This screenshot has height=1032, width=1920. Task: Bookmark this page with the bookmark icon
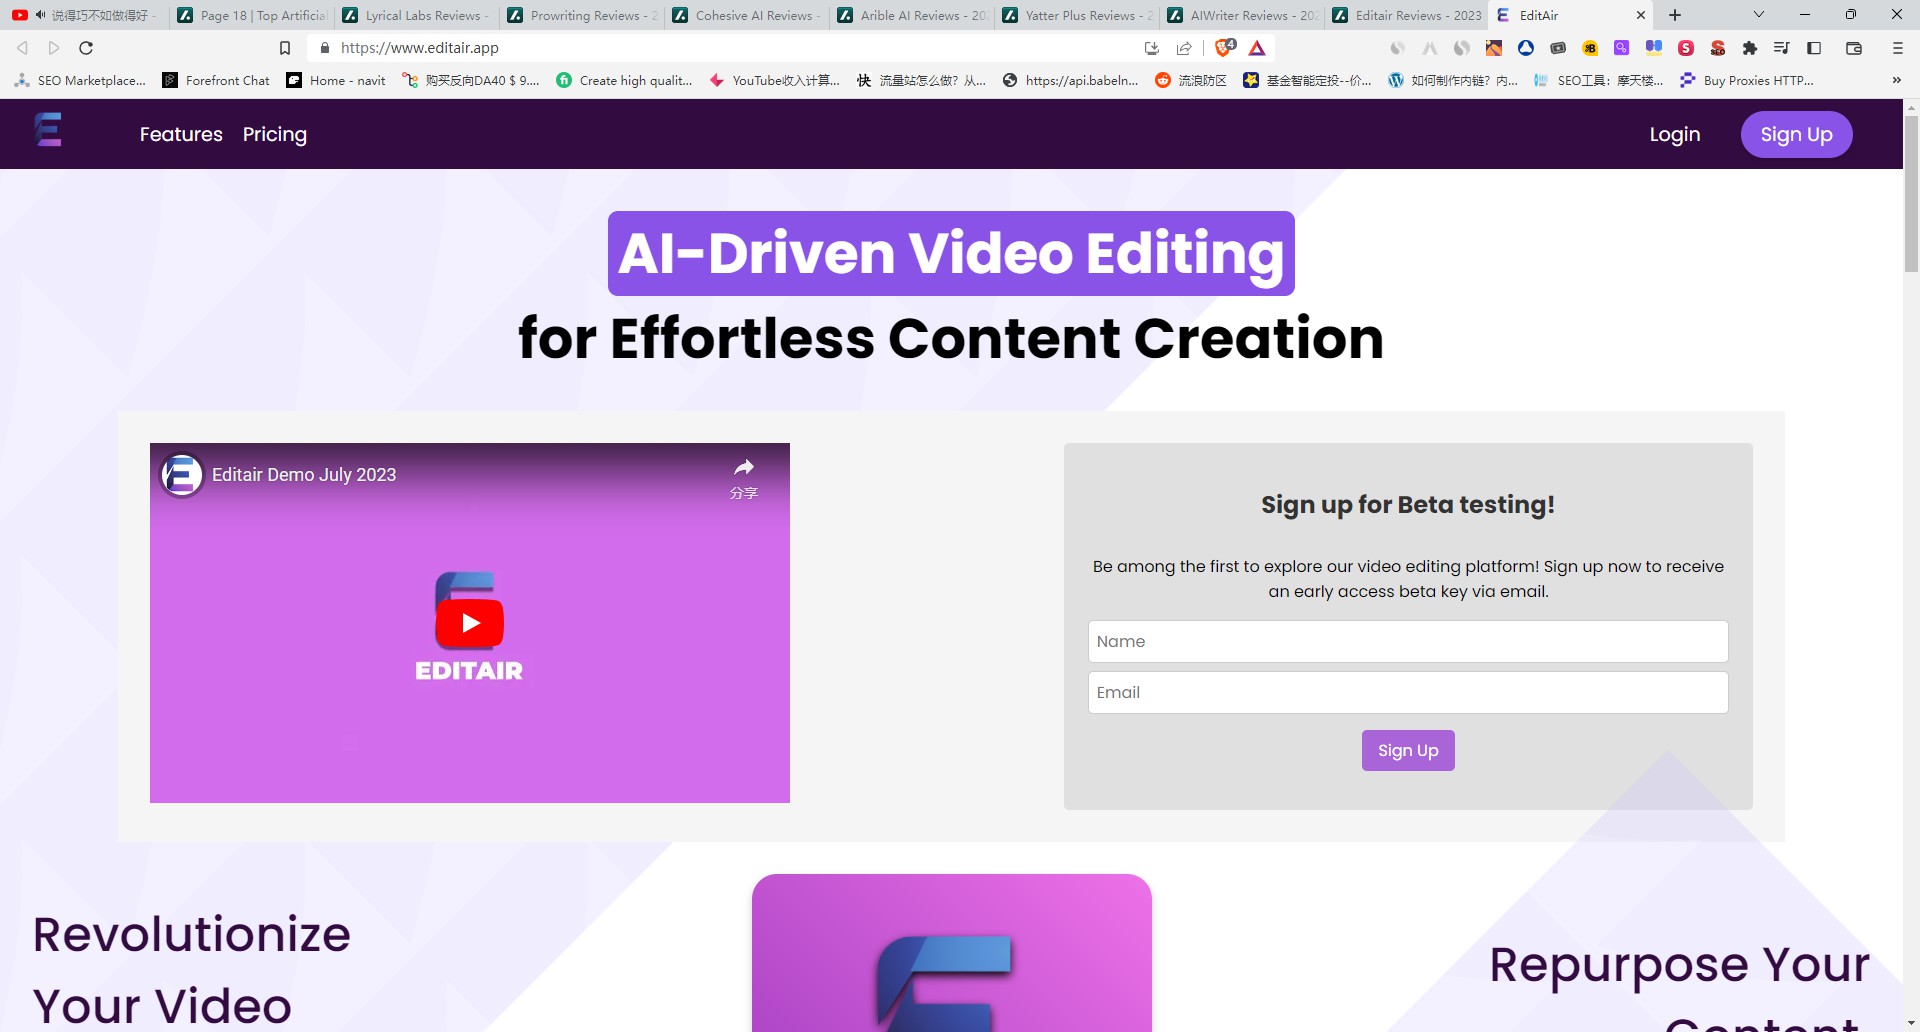click(x=285, y=48)
